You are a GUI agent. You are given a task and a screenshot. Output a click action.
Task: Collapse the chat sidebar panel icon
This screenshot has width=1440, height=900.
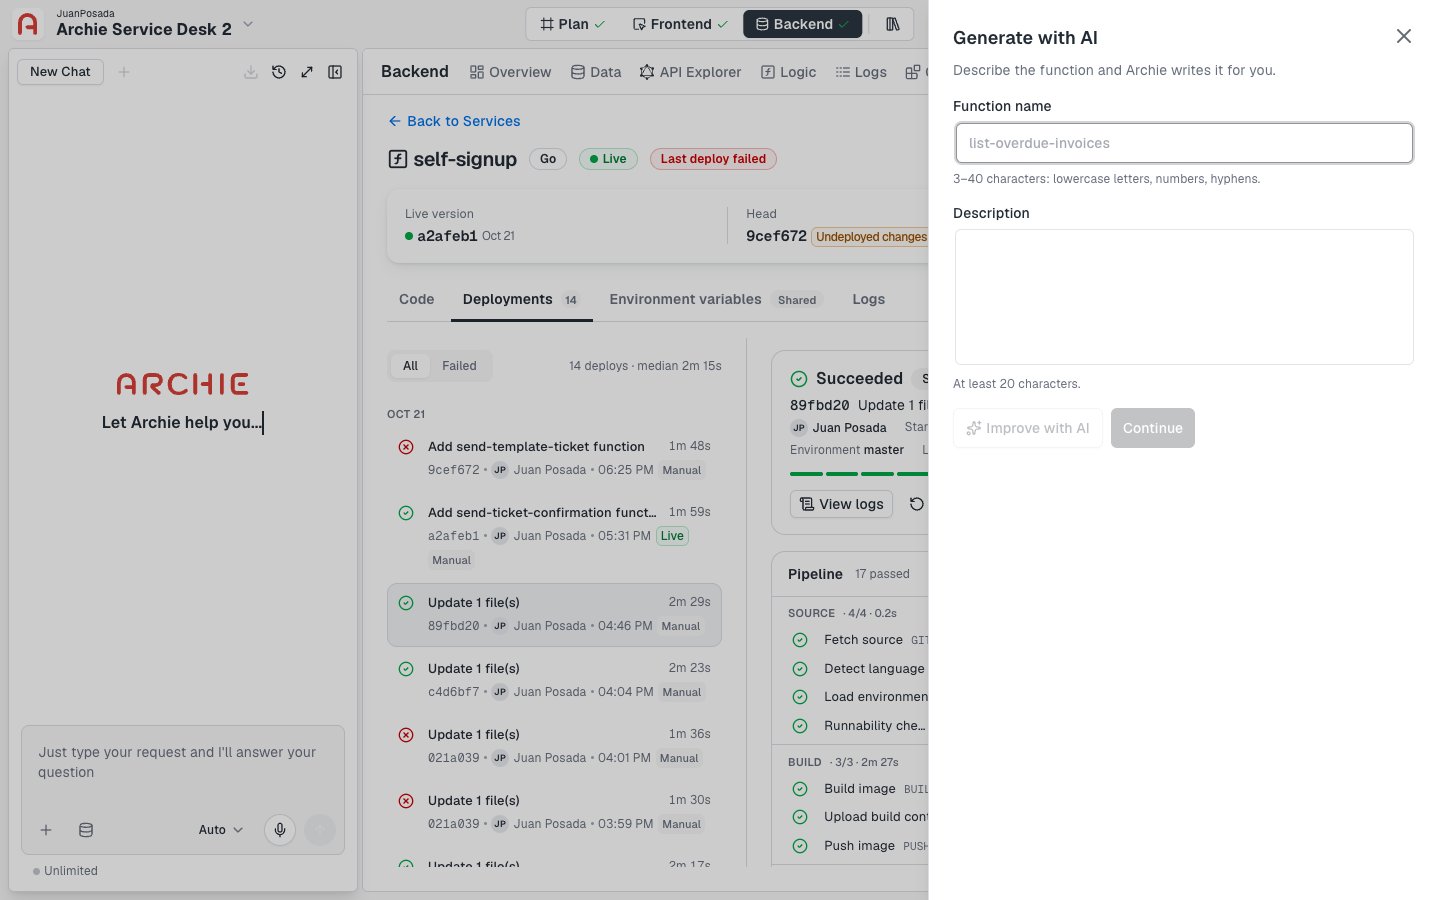click(x=335, y=72)
